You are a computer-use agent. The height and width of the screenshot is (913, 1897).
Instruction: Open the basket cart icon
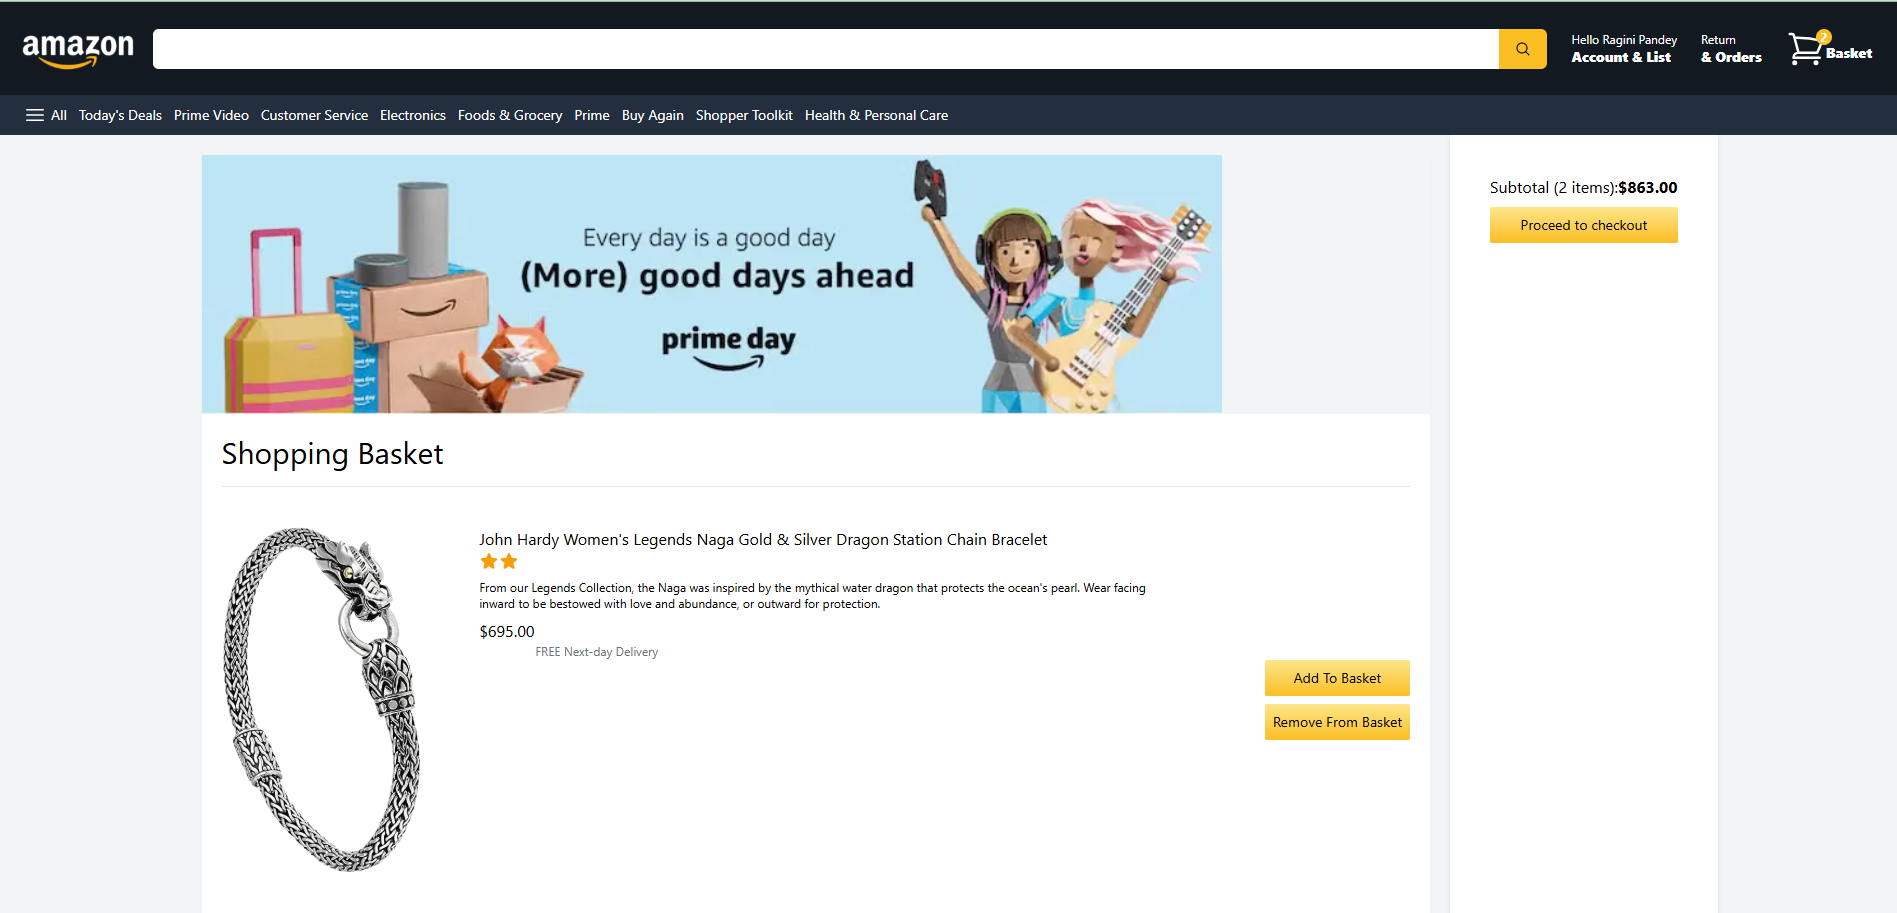pos(1829,49)
